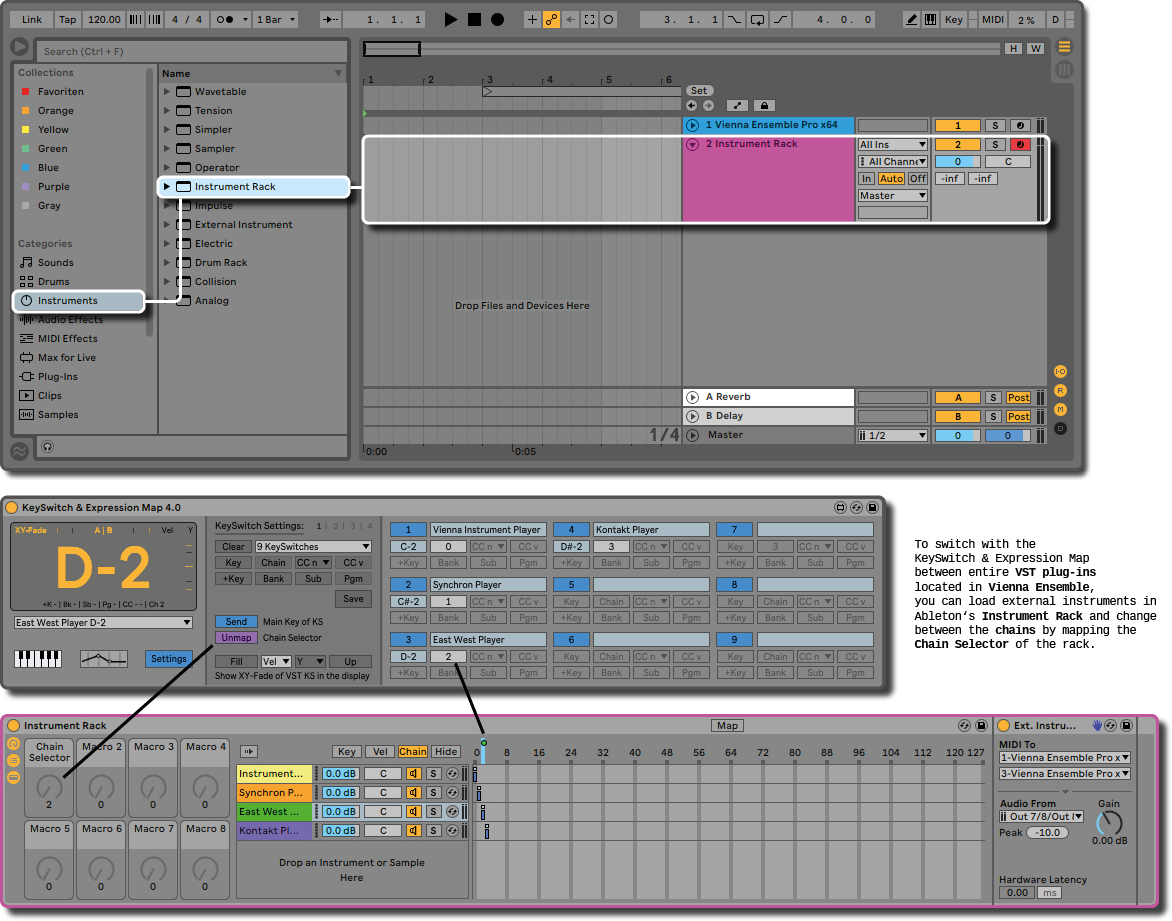Expand the Drum Rack folder

point(167,262)
